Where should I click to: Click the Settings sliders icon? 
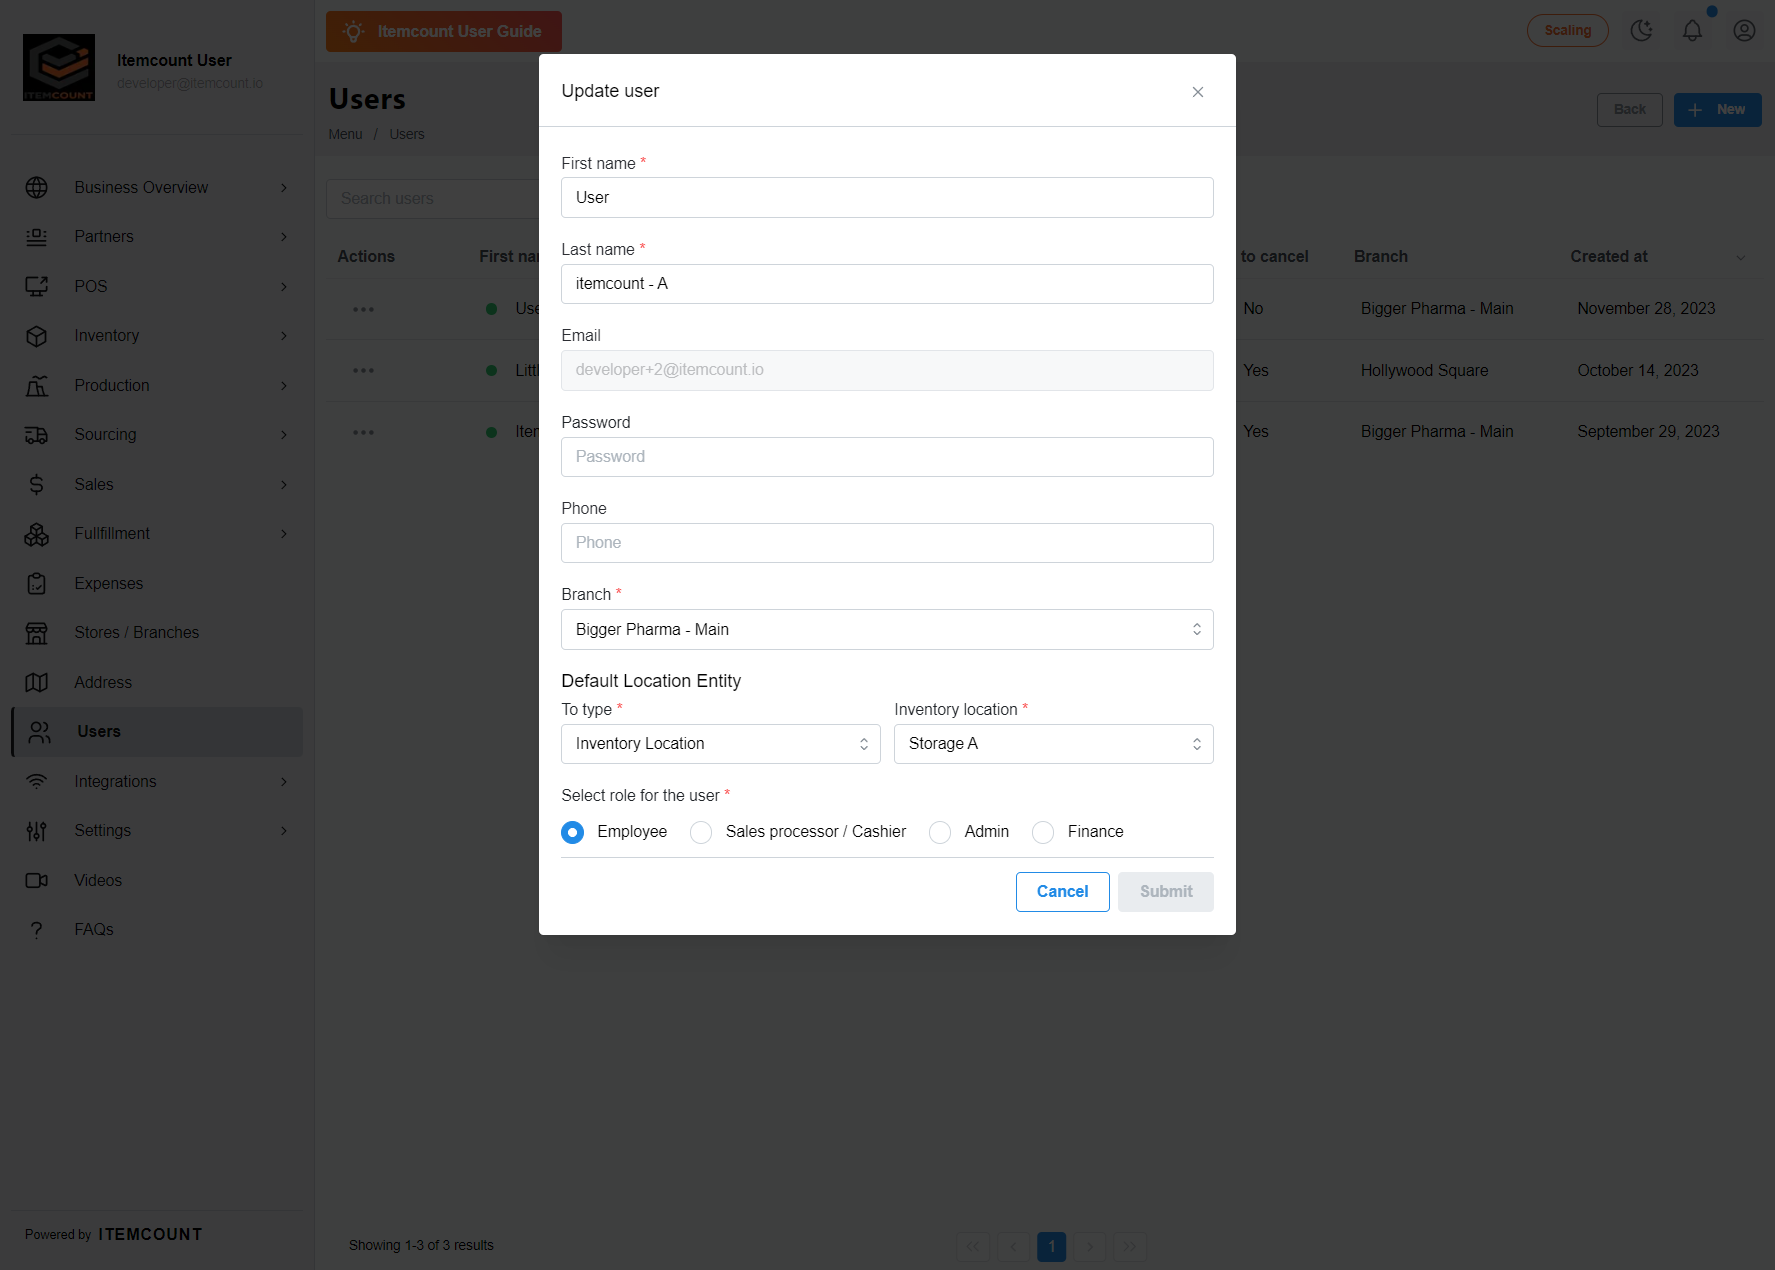coord(37,831)
